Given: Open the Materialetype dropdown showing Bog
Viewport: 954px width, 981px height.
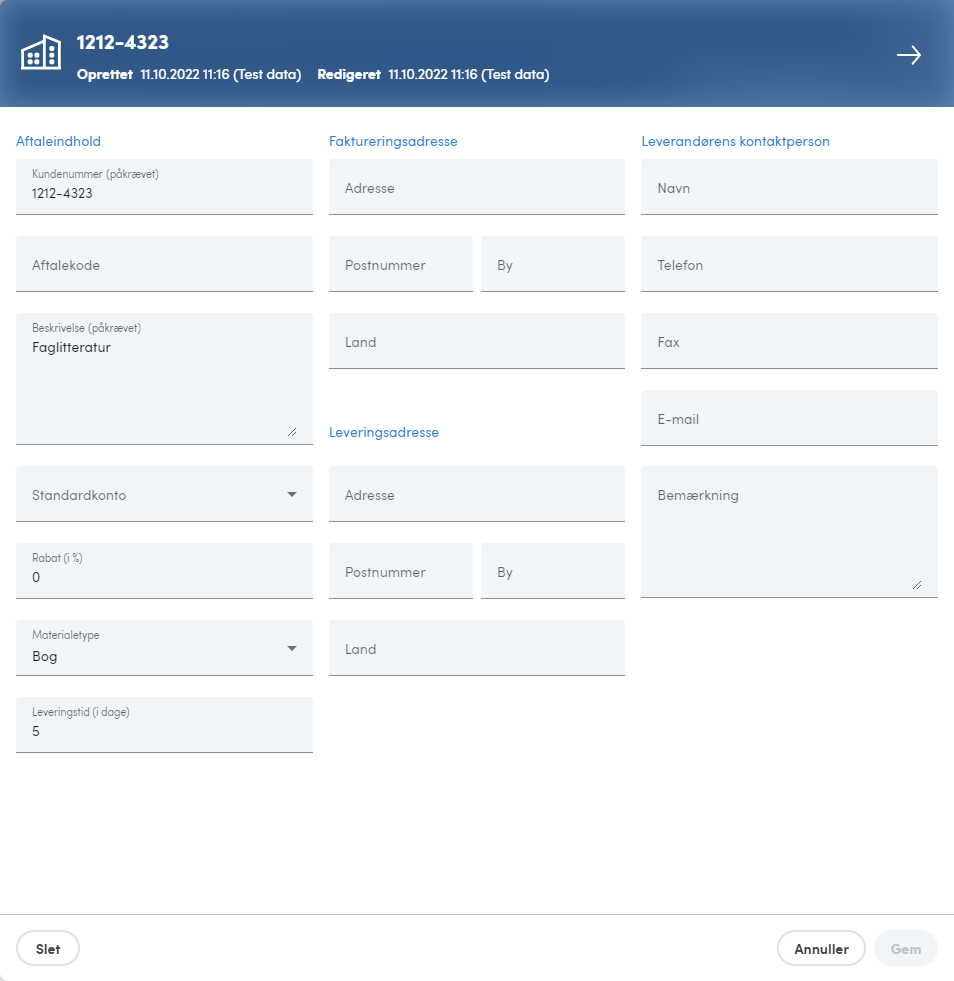Looking at the screenshot, I should 164,648.
